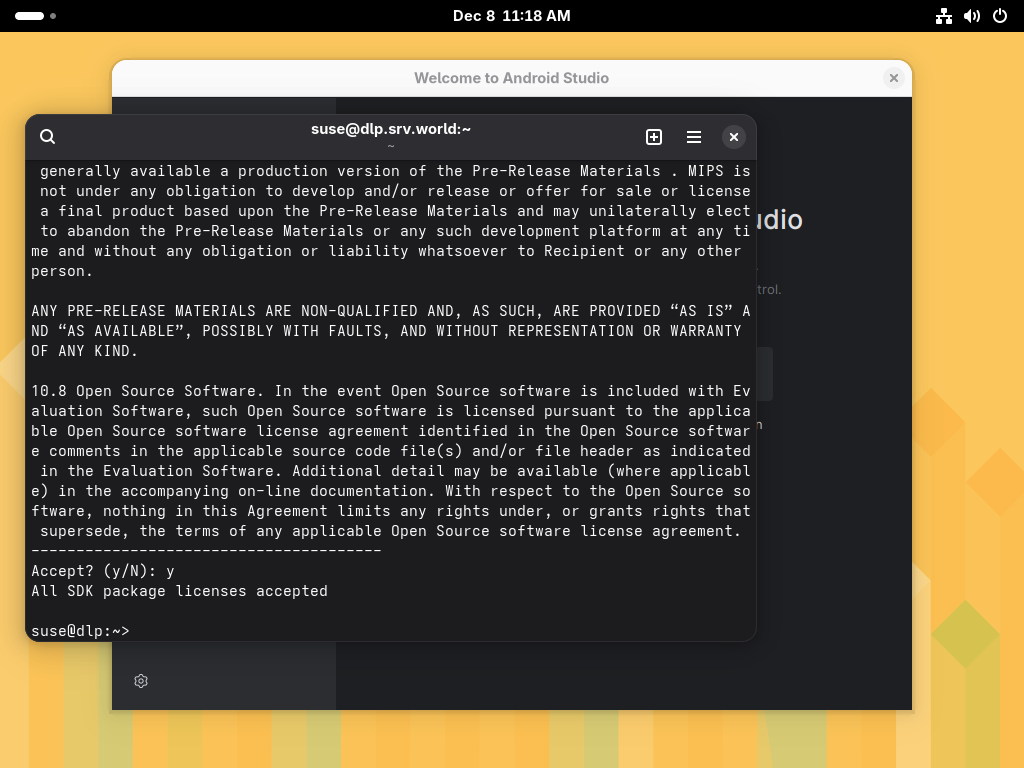Click the settings gear on the Android Studio welcome screen
This screenshot has height=768, width=1024.
(x=140, y=681)
